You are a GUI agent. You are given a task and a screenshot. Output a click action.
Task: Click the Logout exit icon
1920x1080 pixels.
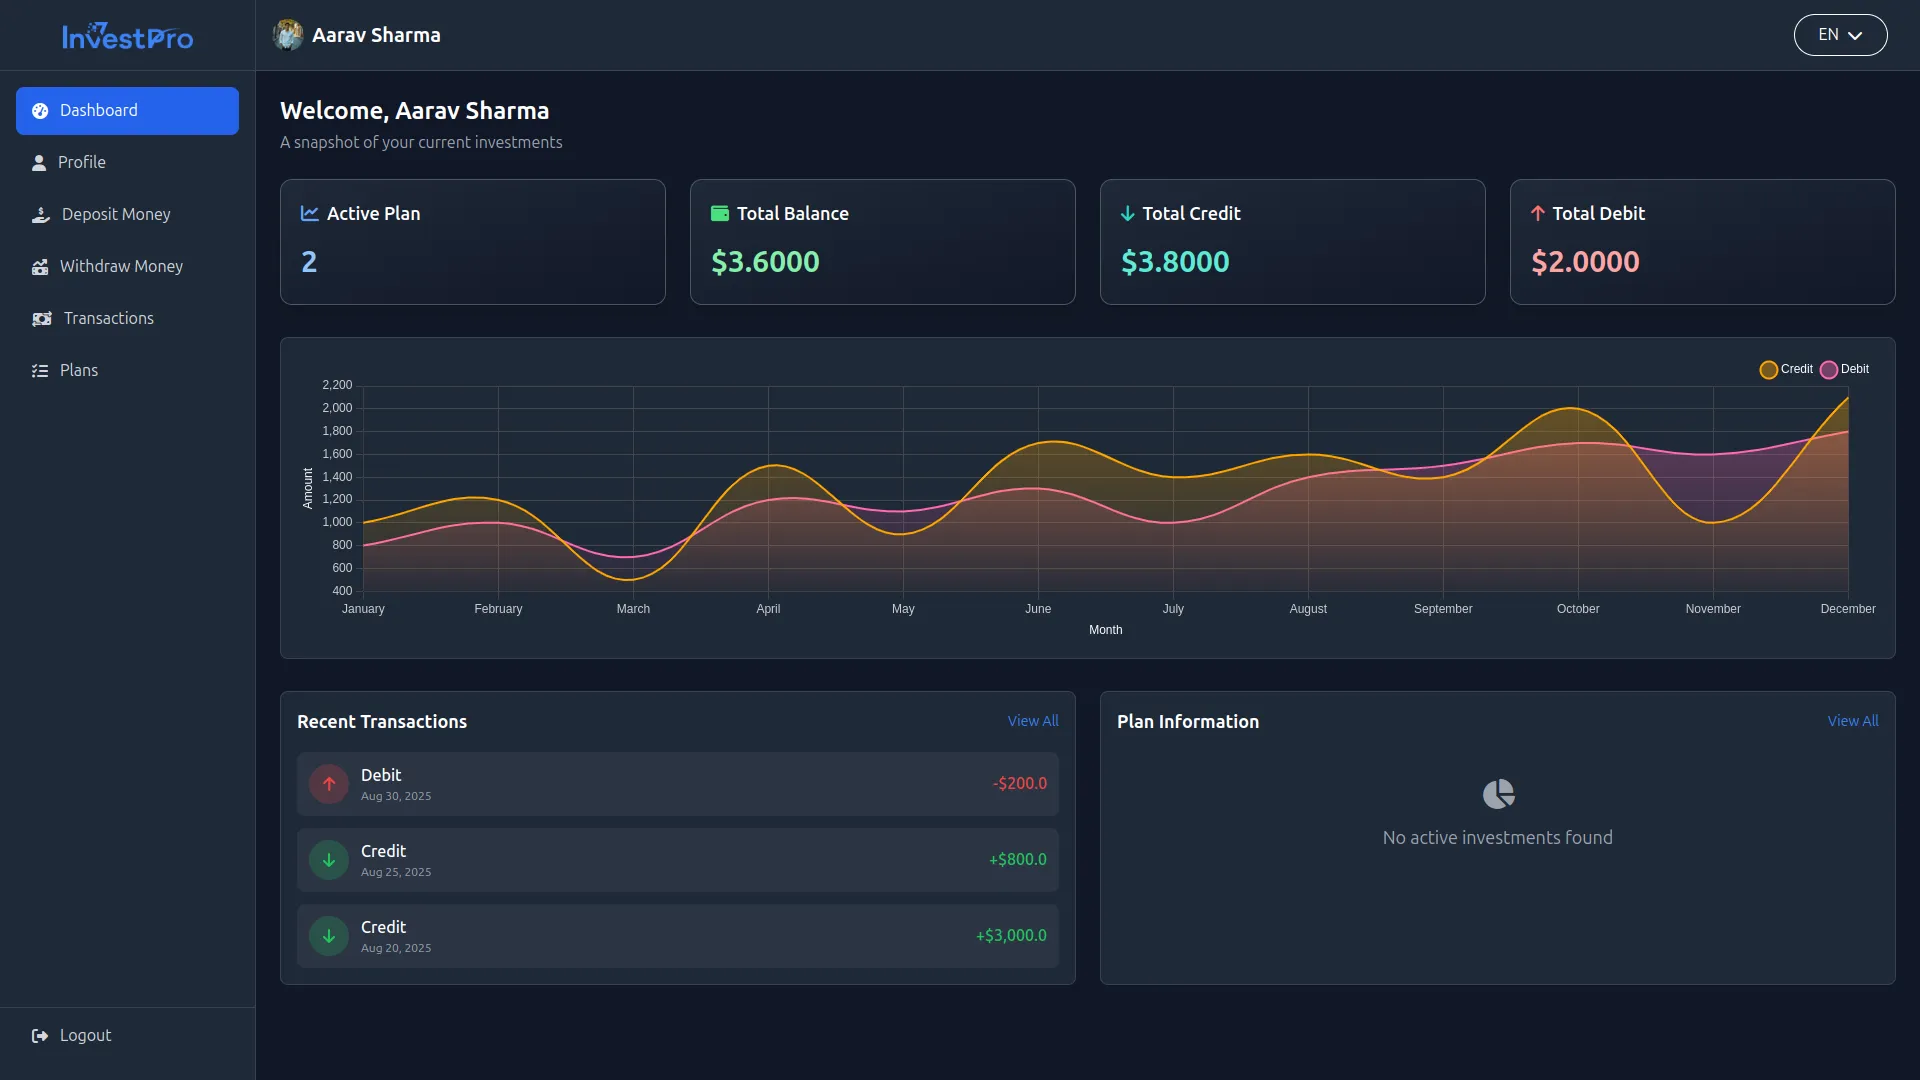point(40,1036)
